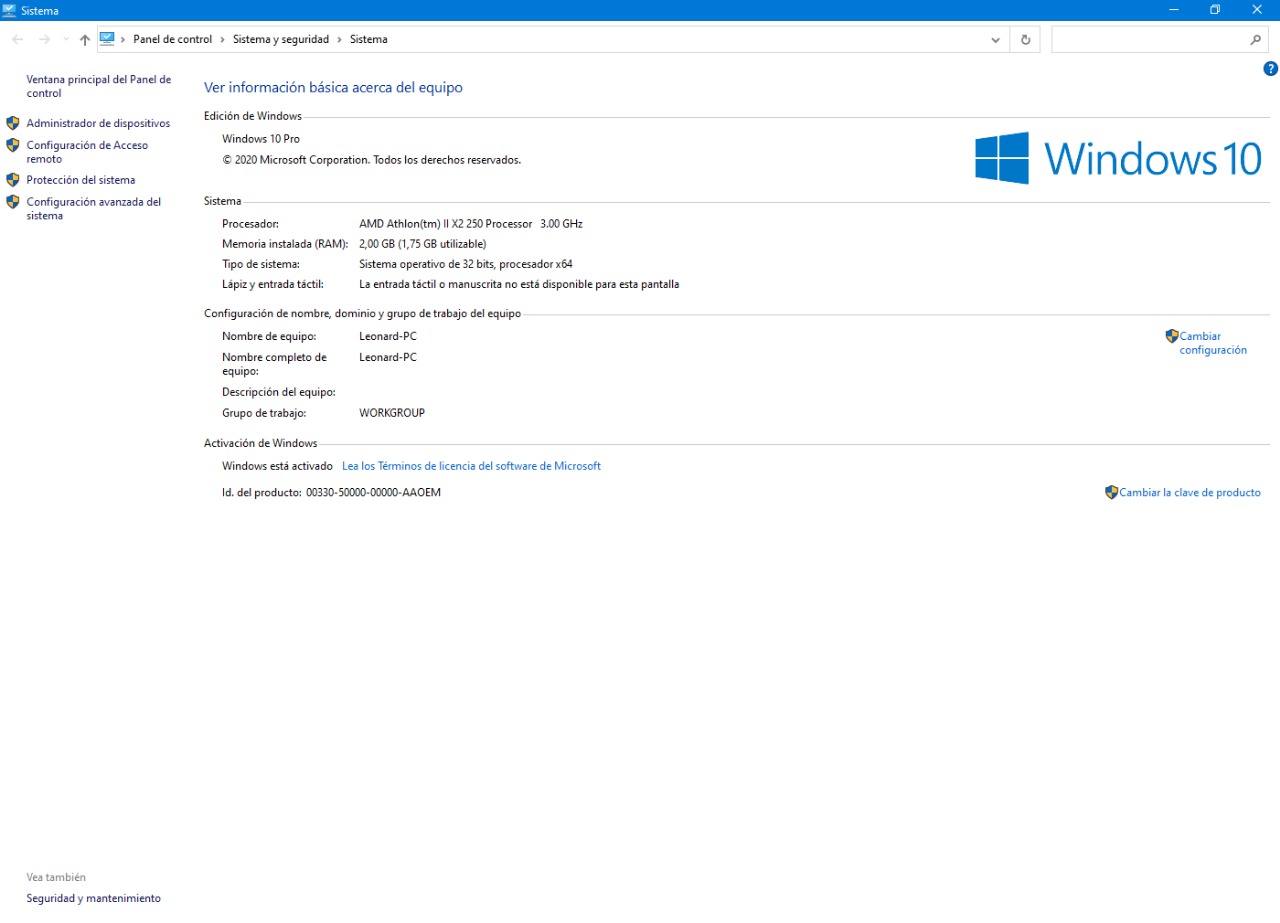
Task: Click the Sistema window title icon
Action: coord(9,10)
